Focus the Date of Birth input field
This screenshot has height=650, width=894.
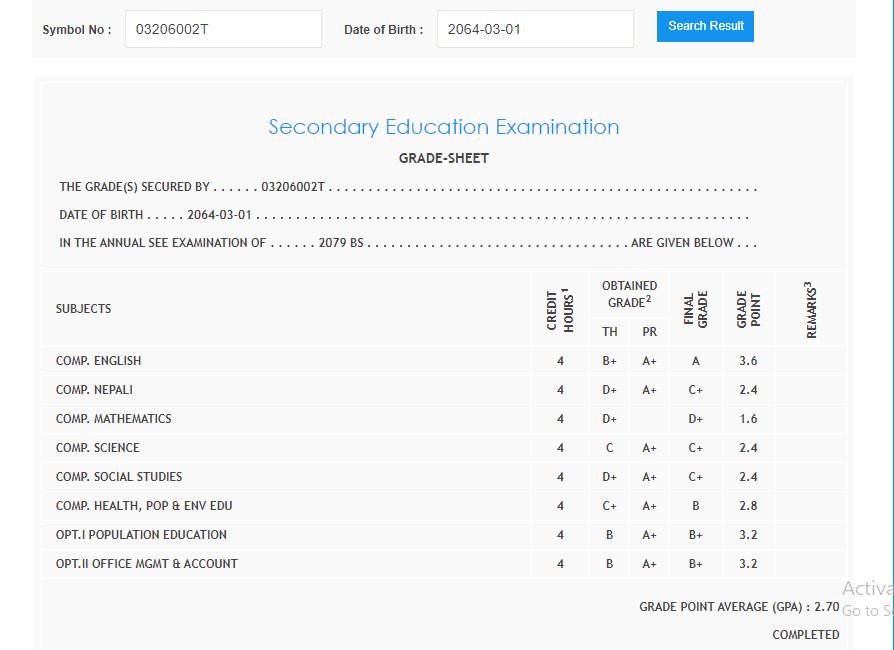pos(535,29)
